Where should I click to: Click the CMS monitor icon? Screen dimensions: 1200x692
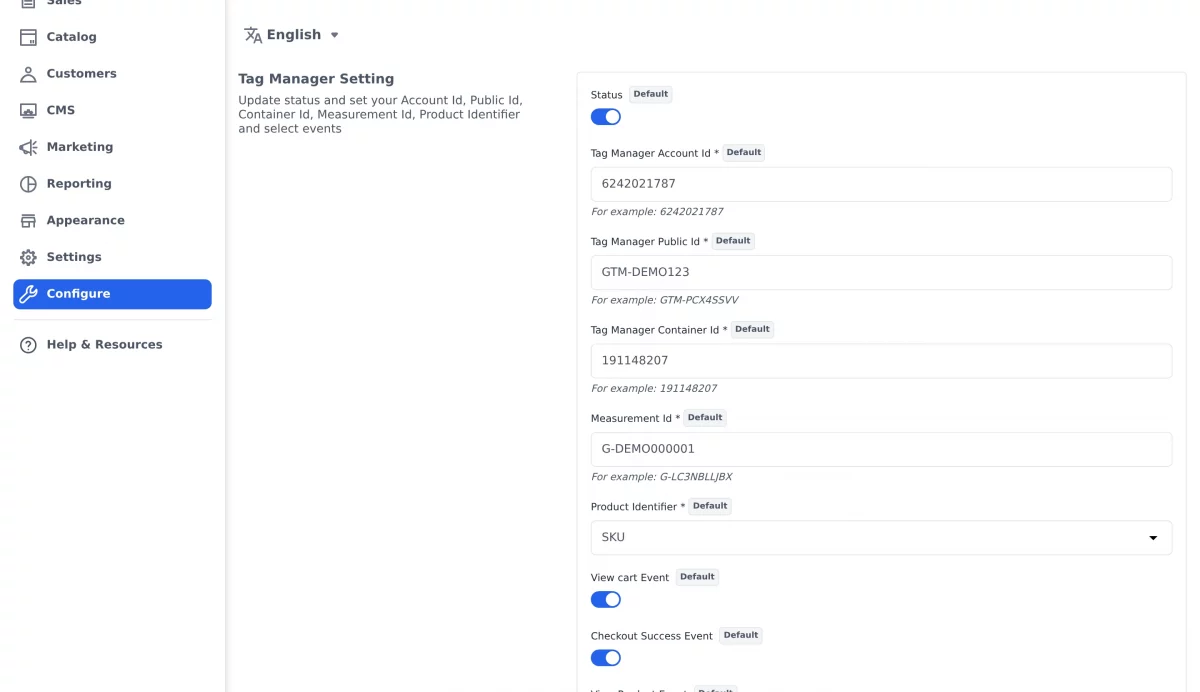click(x=28, y=110)
